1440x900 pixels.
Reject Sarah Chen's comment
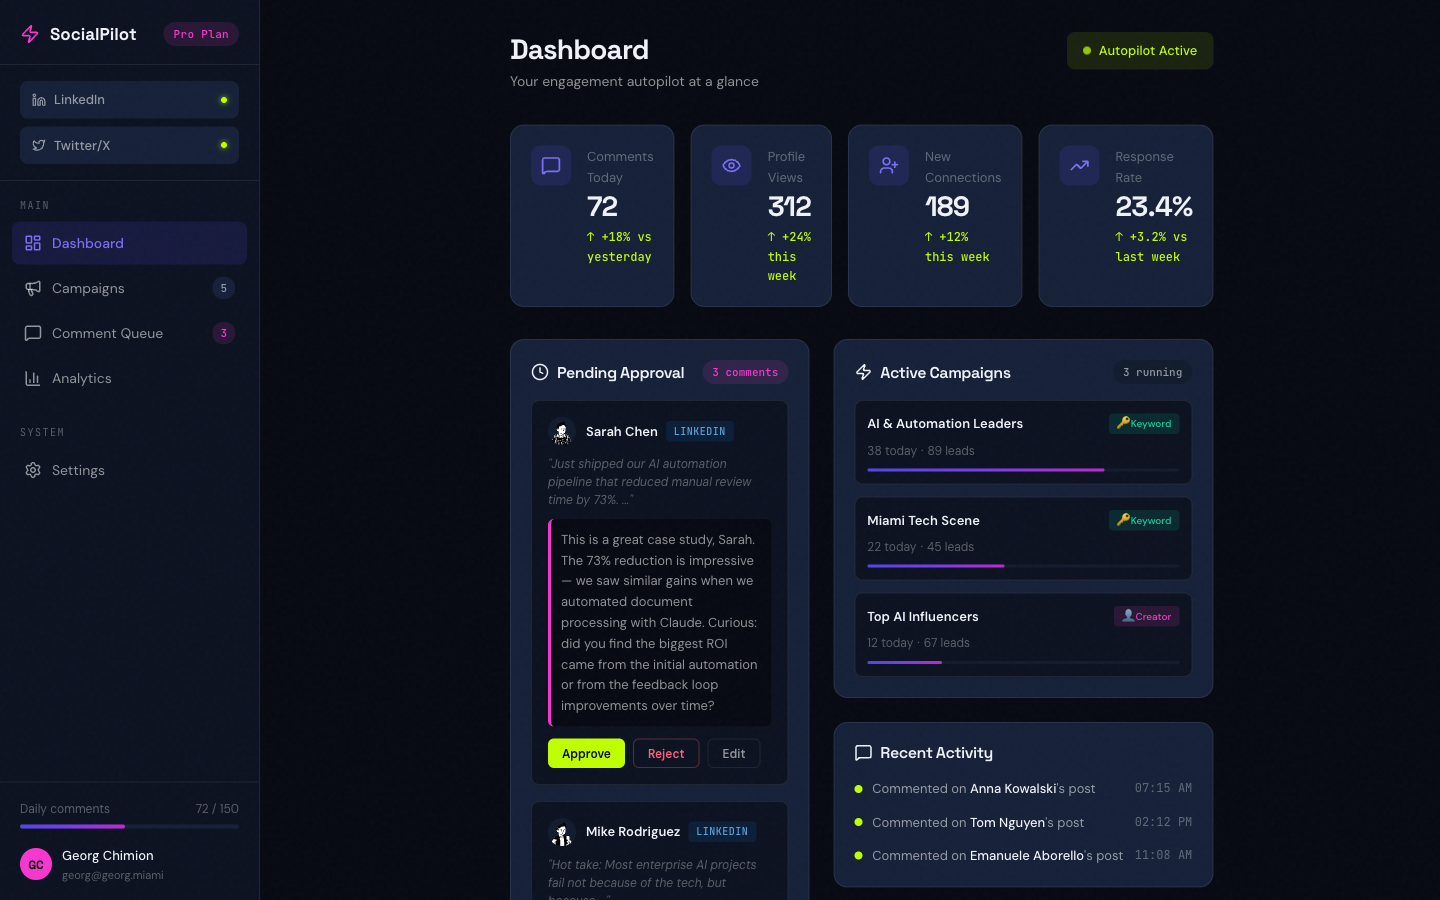pyautogui.click(x=666, y=754)
